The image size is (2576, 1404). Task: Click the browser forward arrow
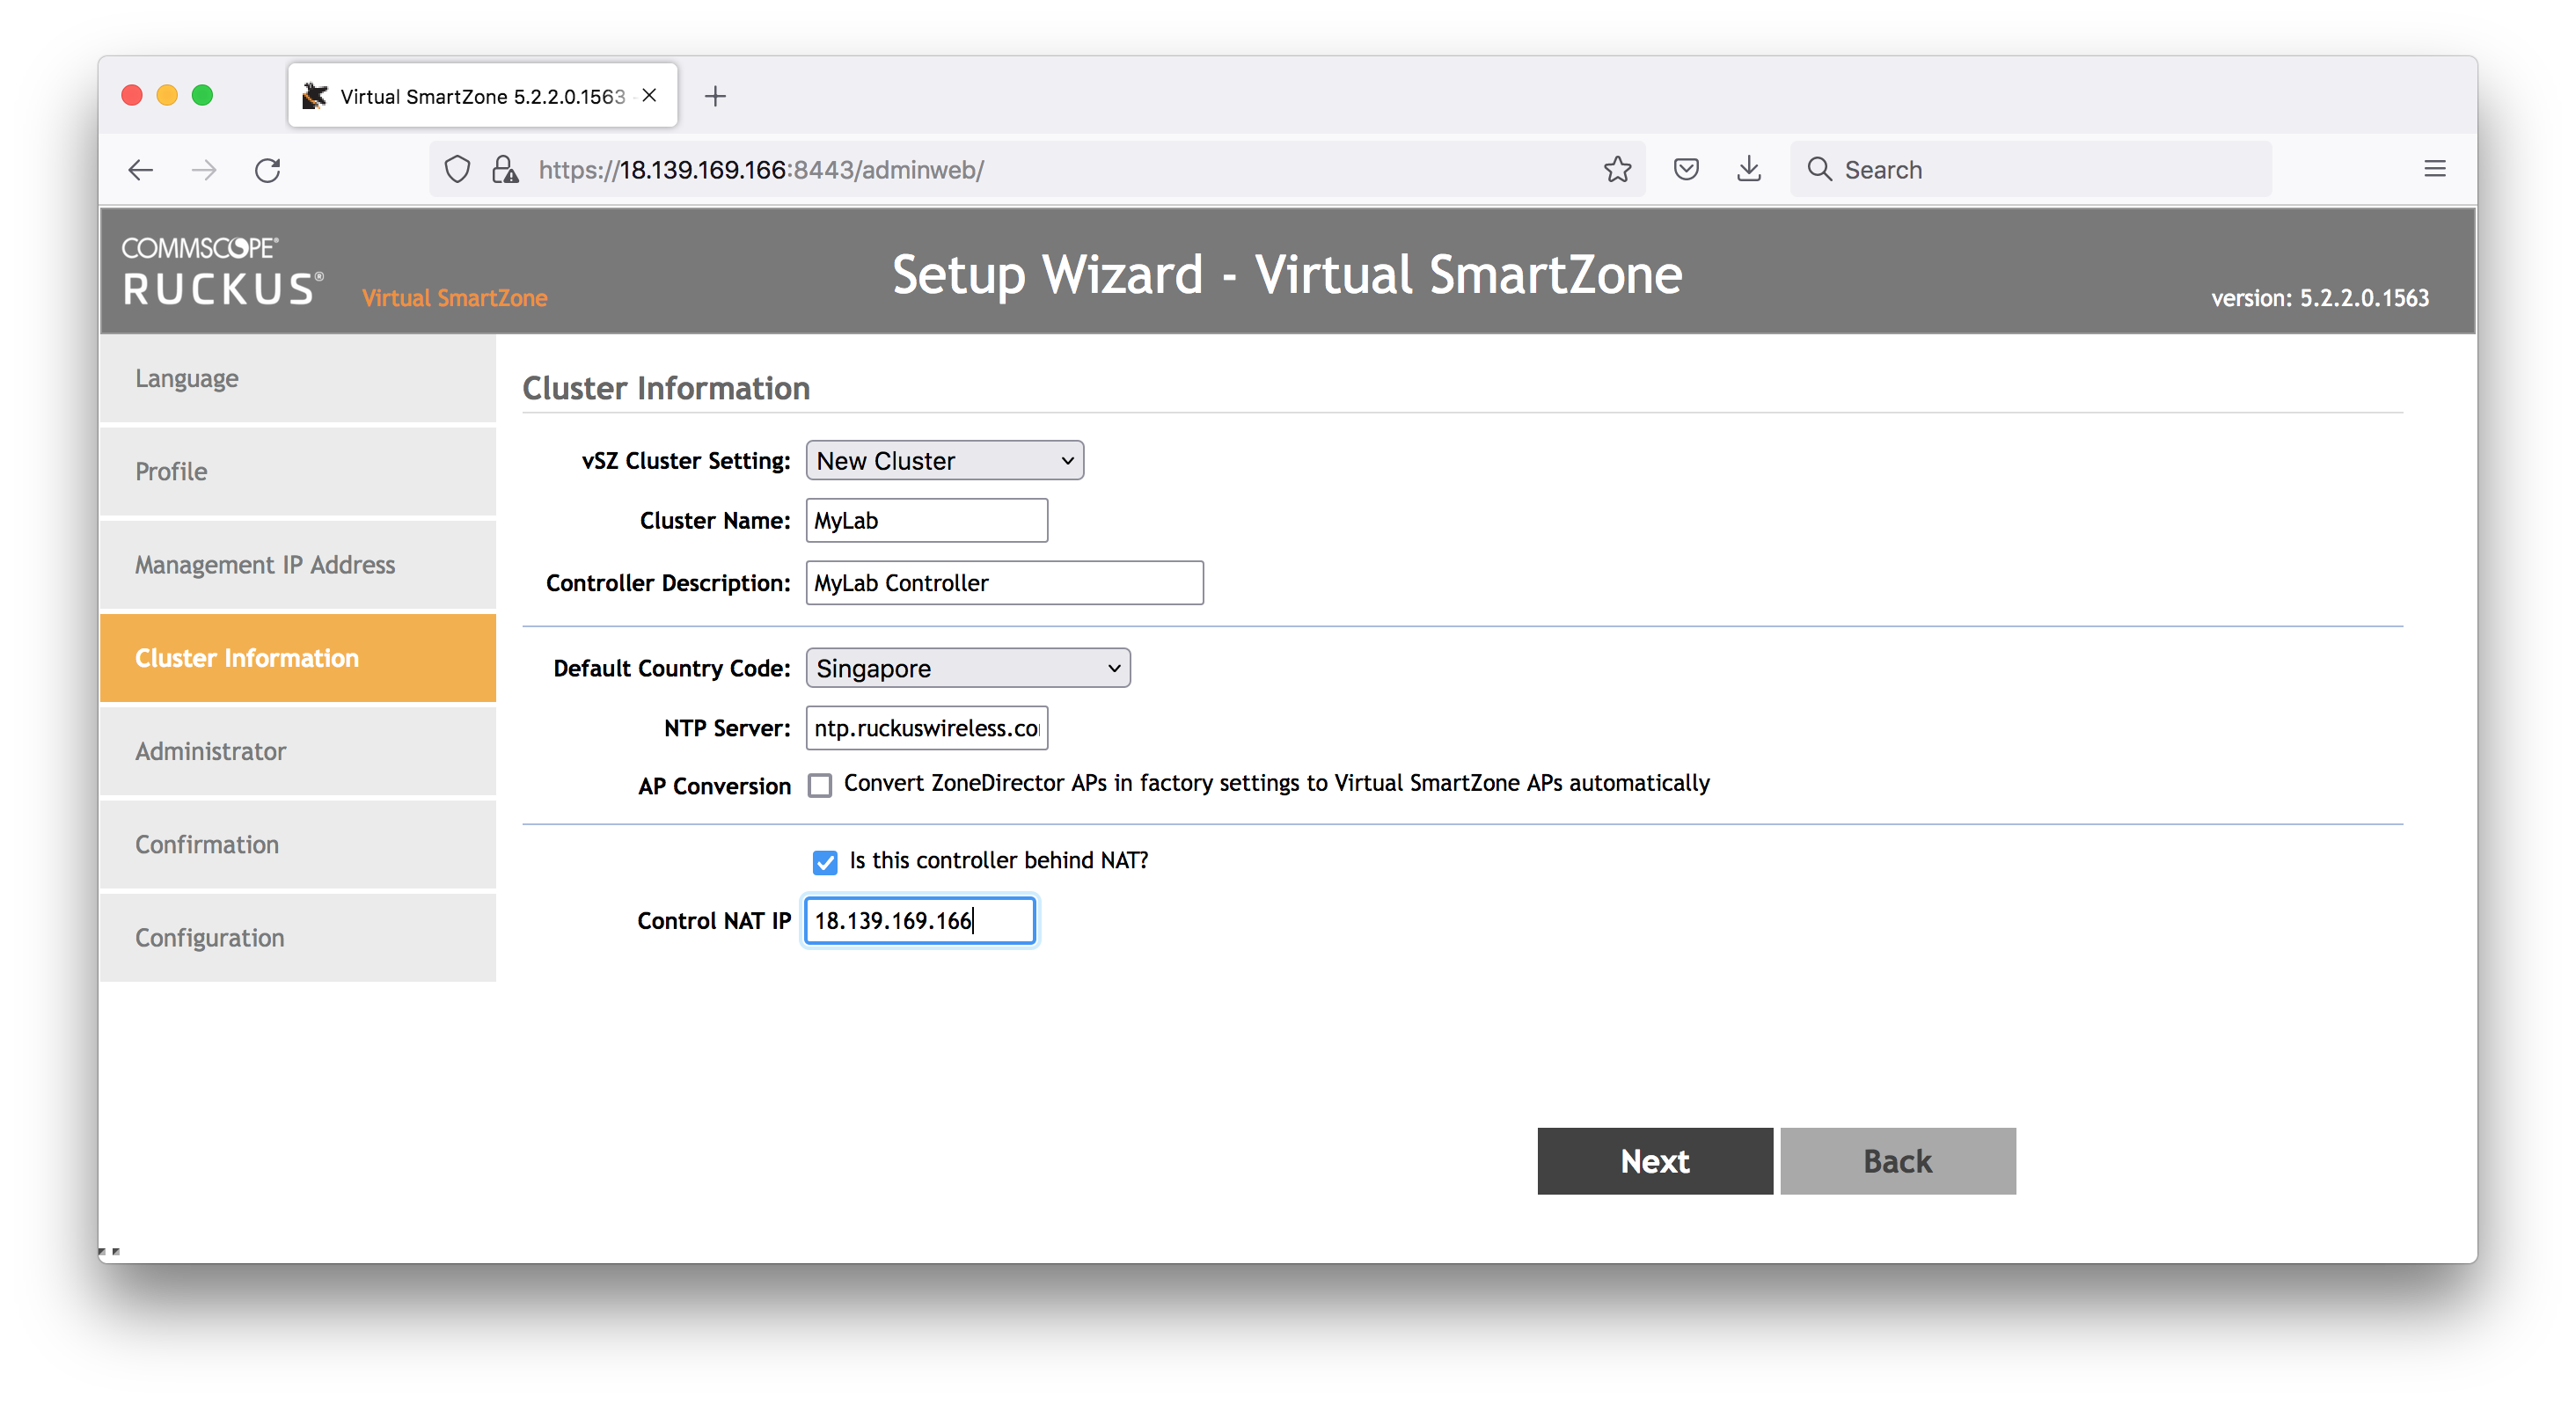pyautogui.click(x=204, y=170)
